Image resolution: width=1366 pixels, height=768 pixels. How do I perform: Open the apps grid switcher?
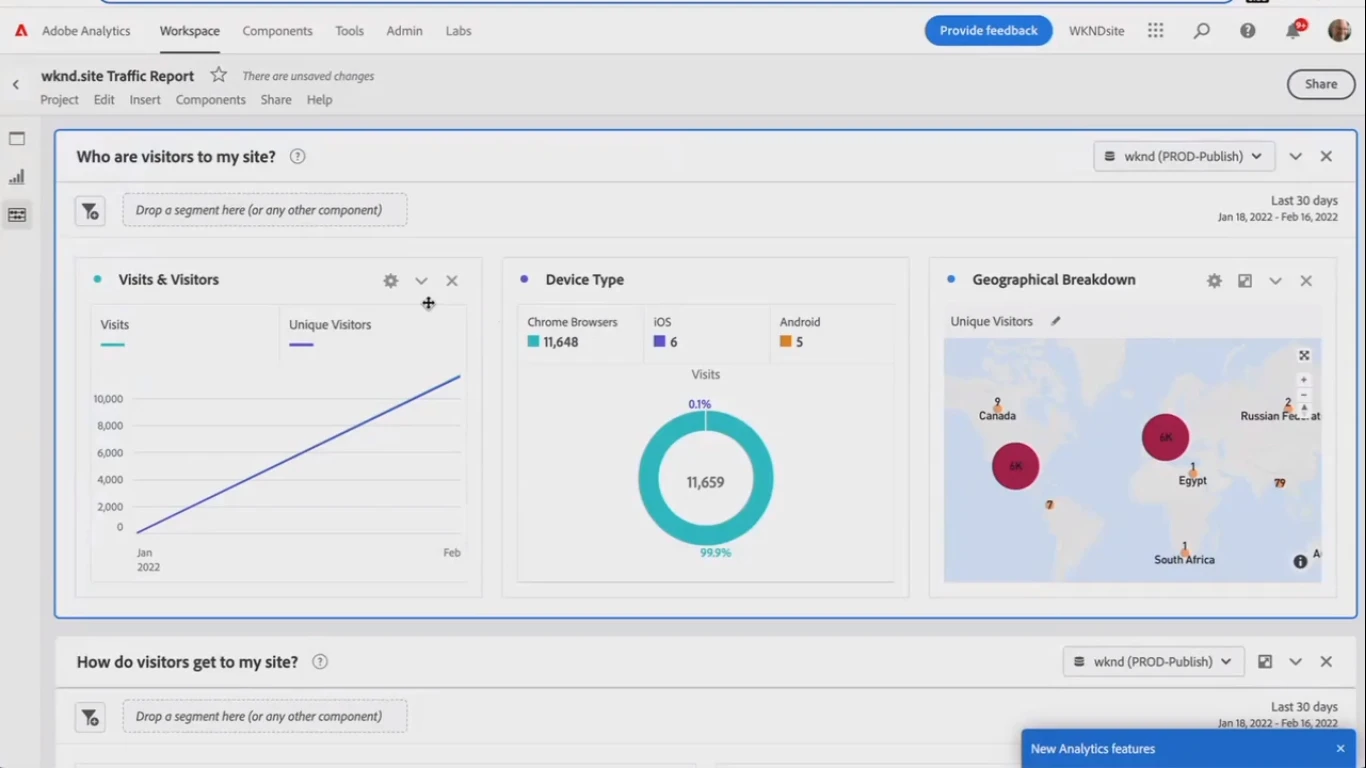click(x=1156, y=31)
